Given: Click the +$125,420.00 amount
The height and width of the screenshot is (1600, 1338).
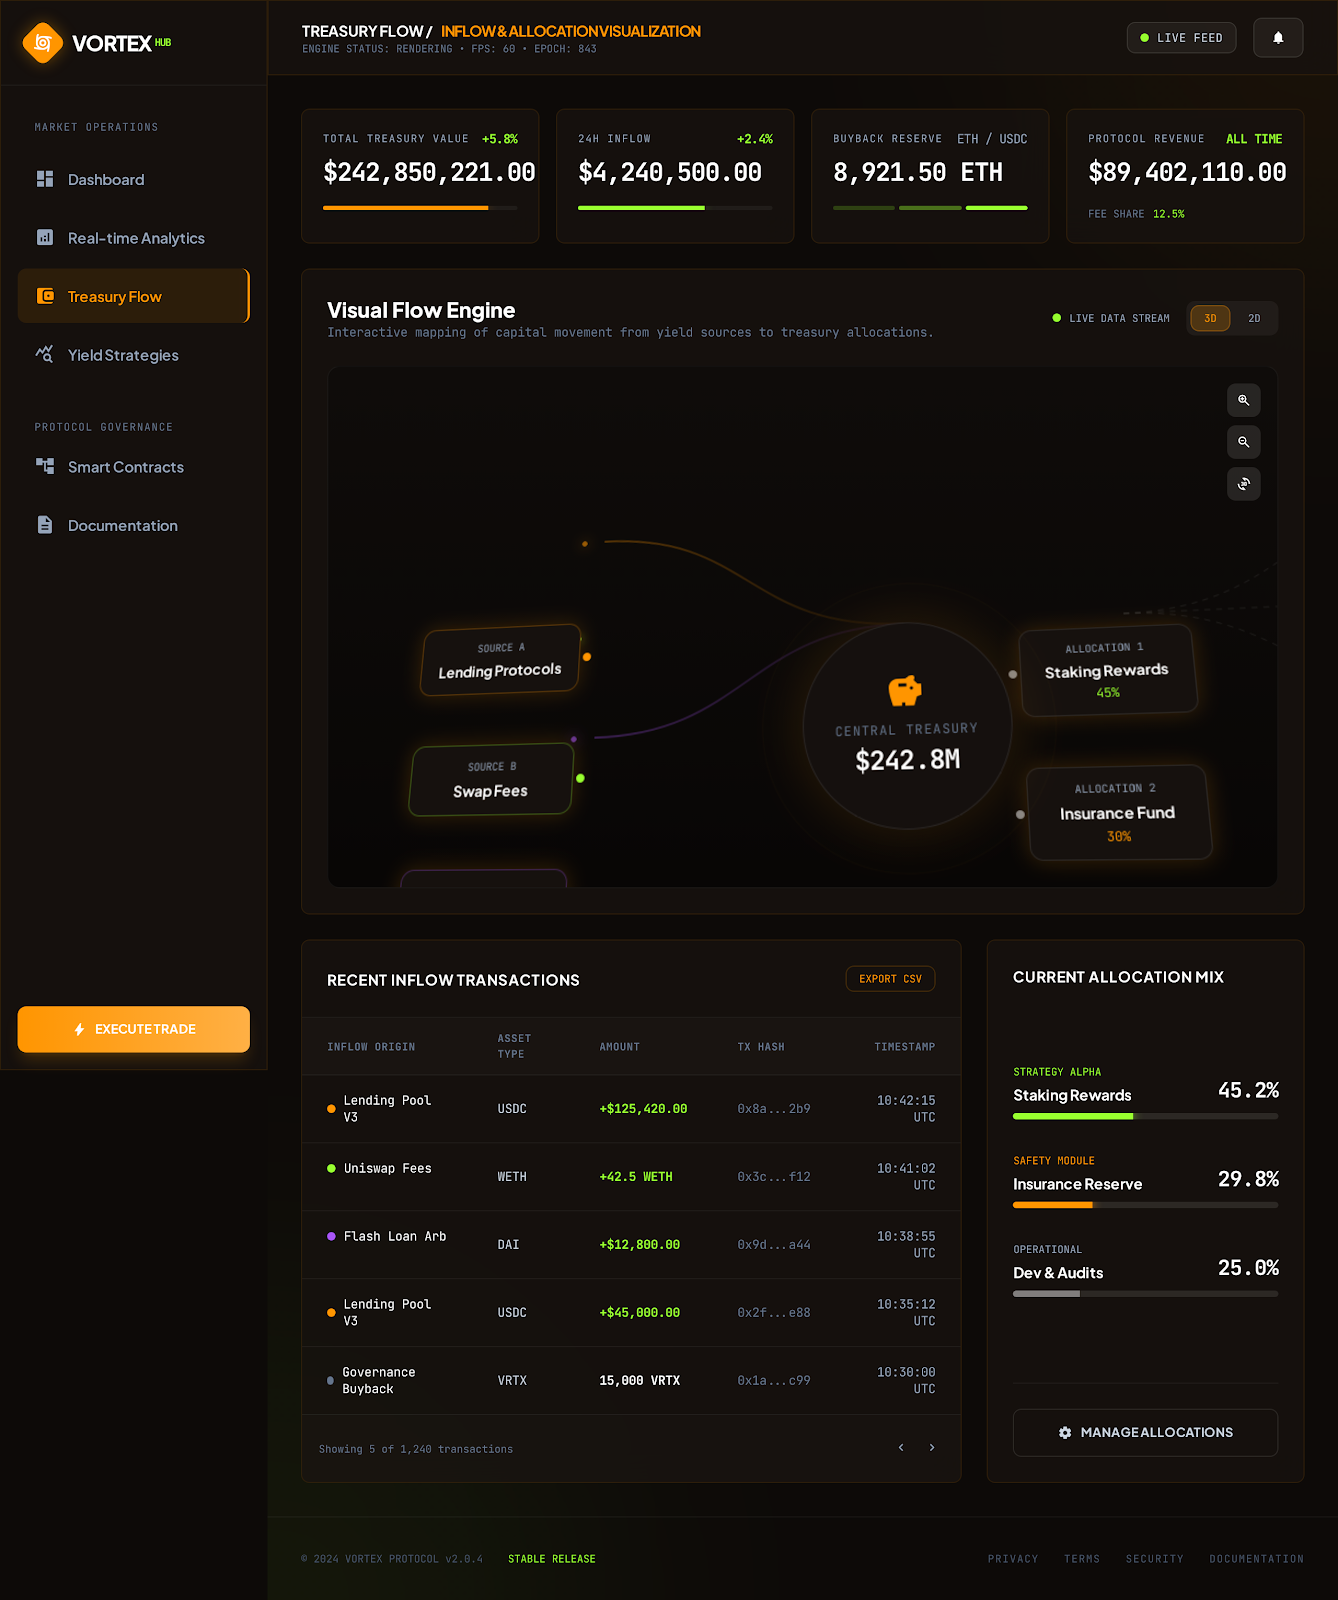Looking at the screenshot, I should click(x=643, y=1109).
